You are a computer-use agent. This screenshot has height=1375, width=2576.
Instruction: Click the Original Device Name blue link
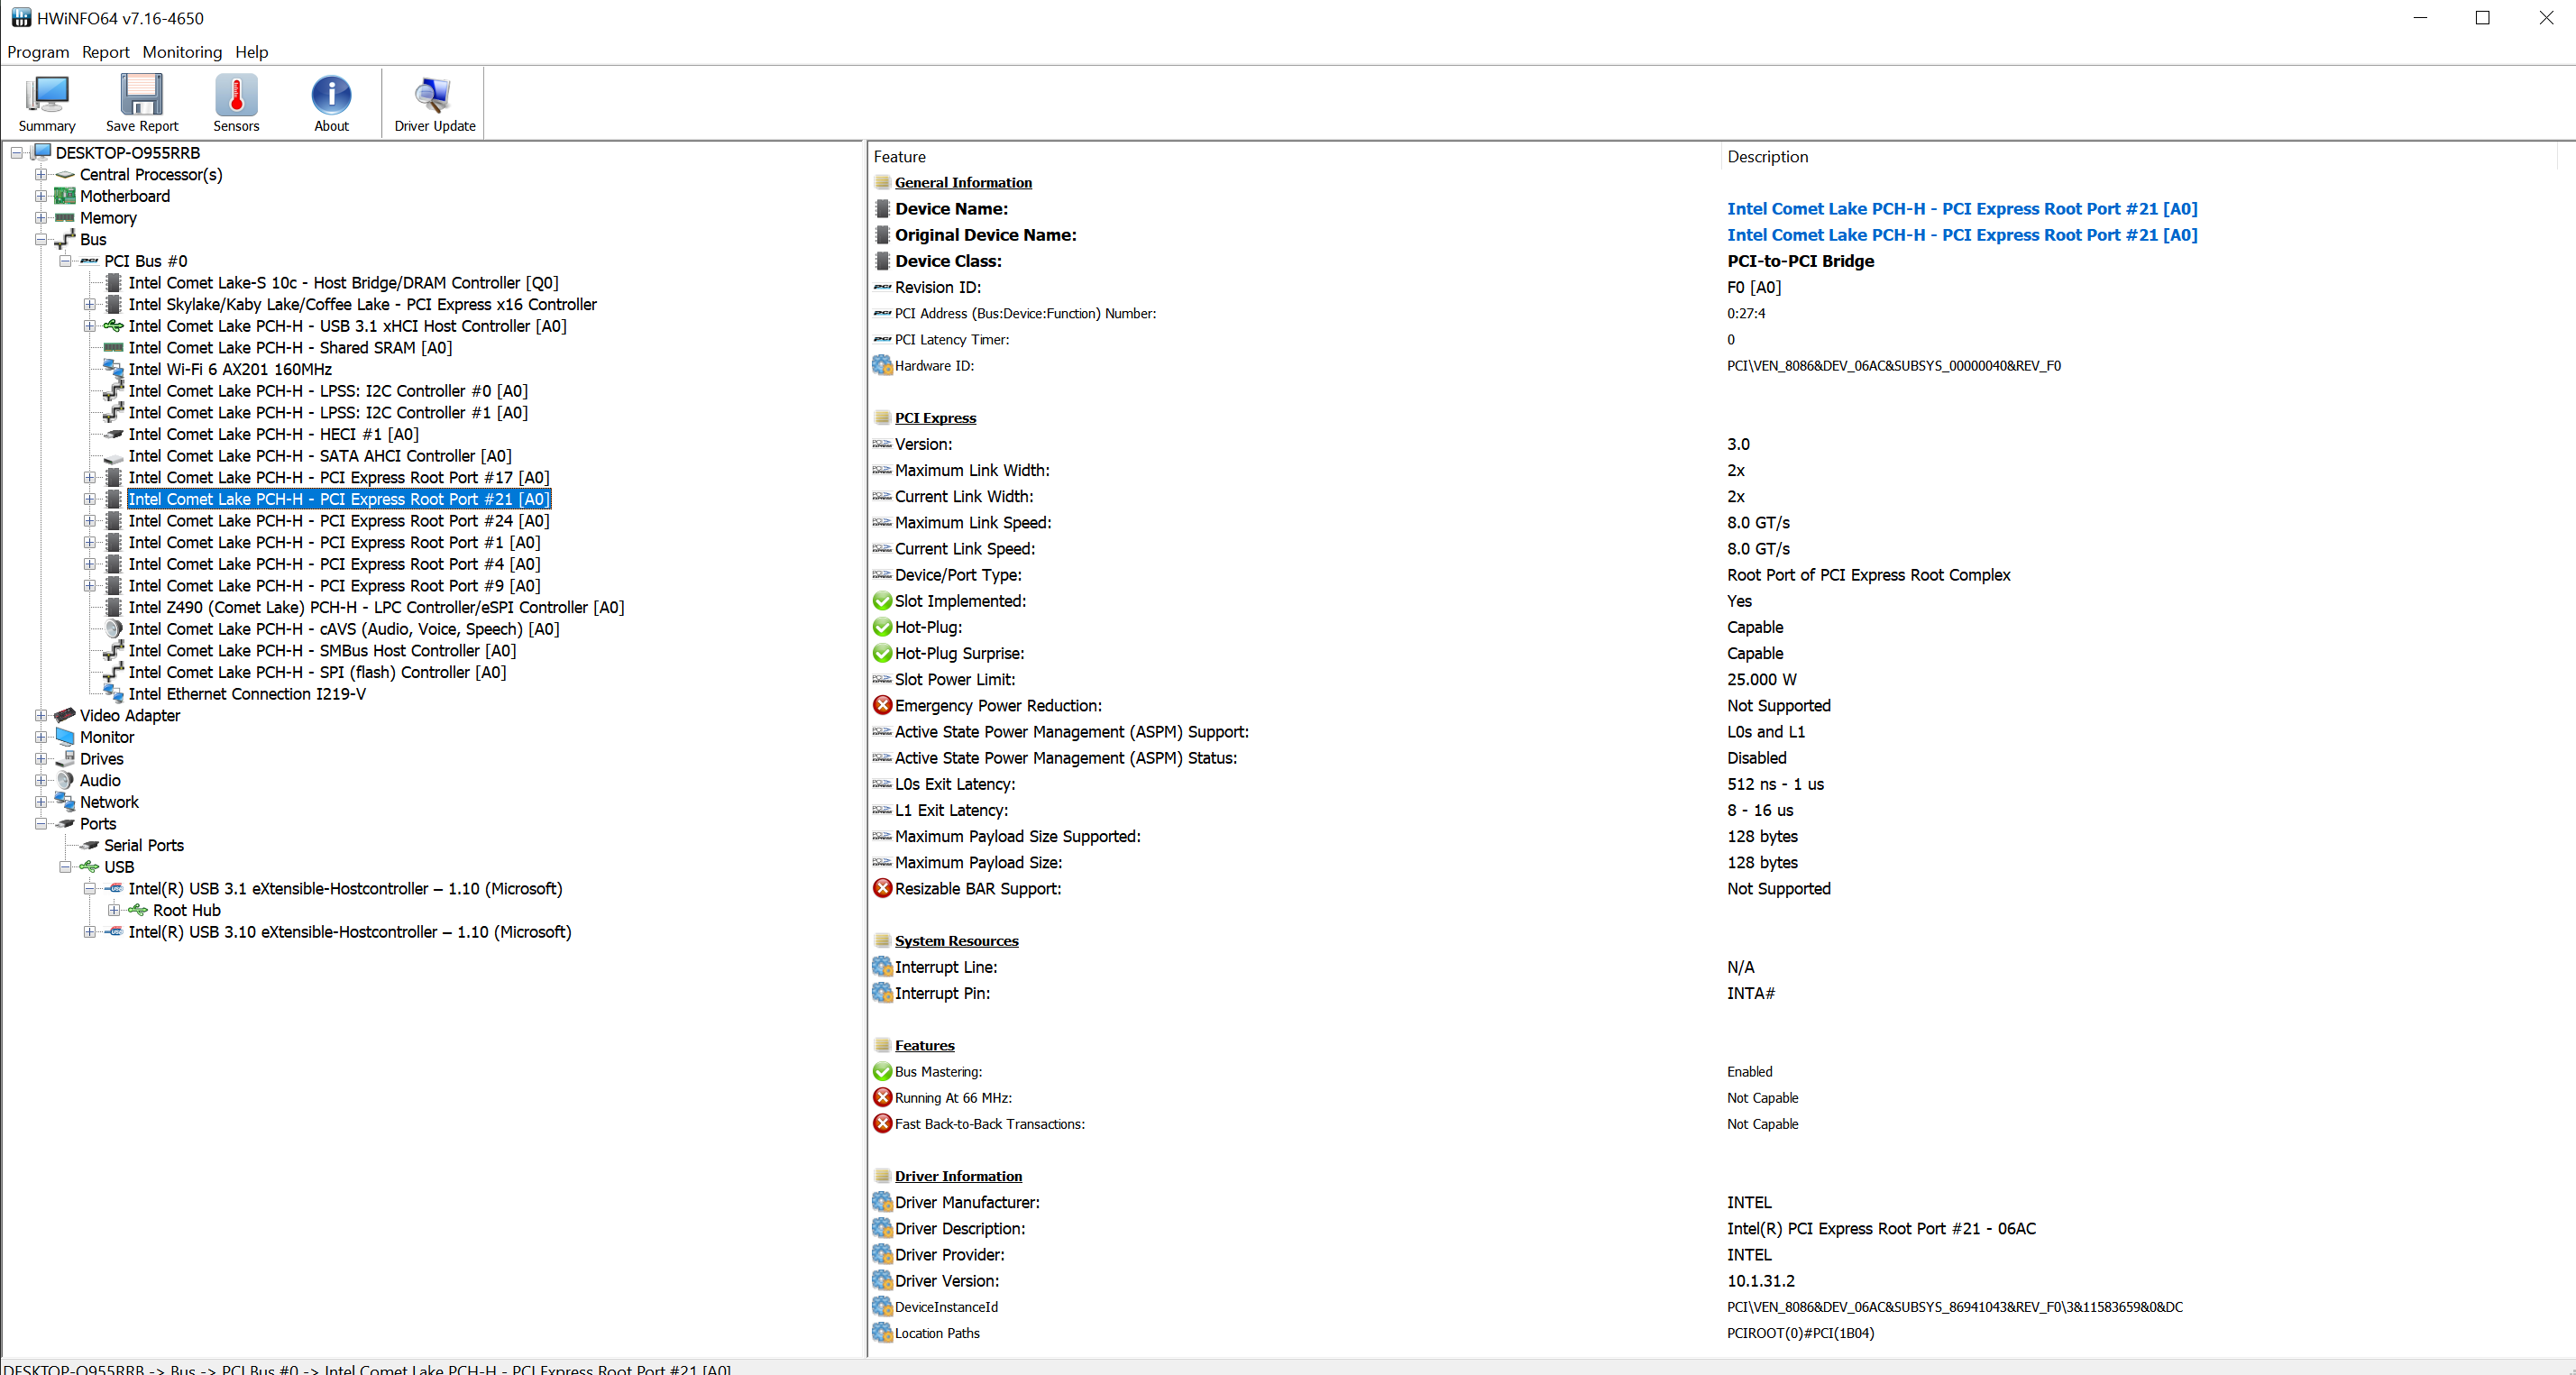click(x=1961, y=235)
